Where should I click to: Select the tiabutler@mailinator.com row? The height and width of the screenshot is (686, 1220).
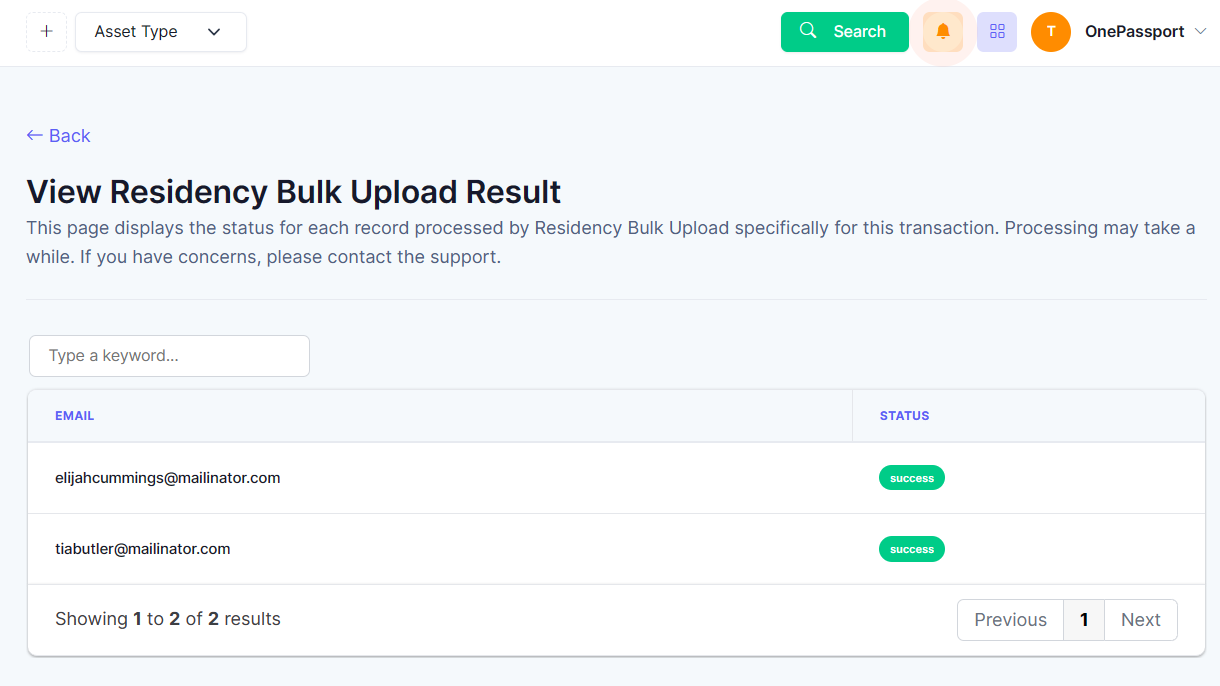(x=616, y=549)
